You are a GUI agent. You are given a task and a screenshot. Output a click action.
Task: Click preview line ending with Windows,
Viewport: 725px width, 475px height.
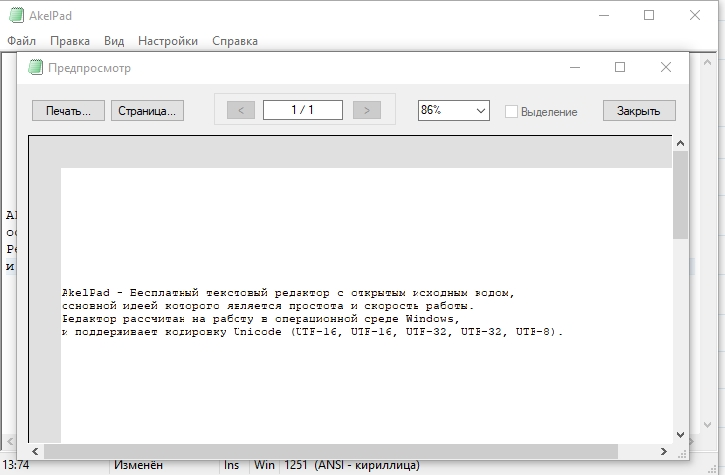[x=261, y=319]
